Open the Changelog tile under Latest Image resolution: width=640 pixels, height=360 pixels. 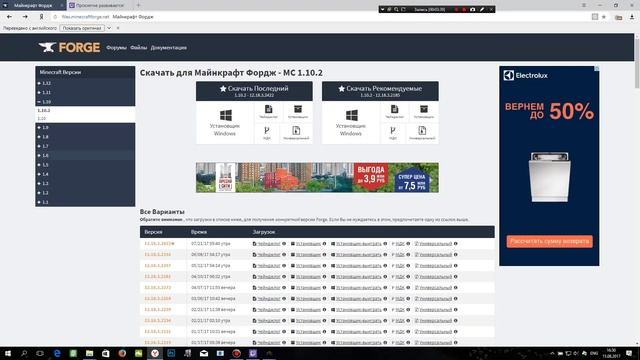click(x=268, y=111)
